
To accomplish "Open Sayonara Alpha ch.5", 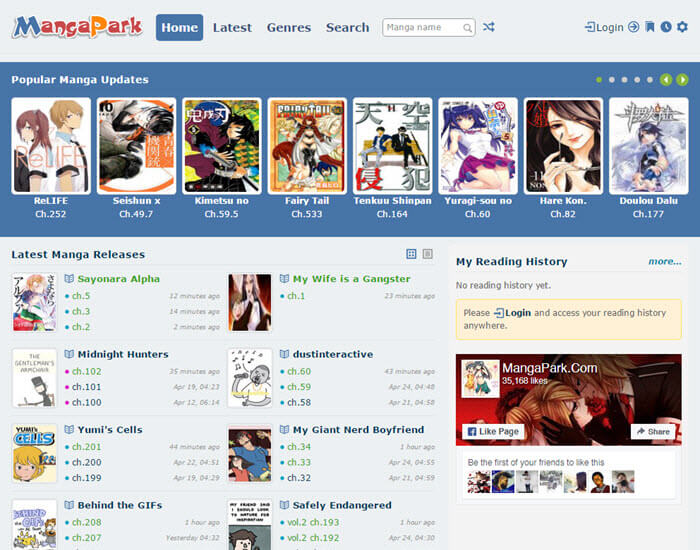I will (81, 296).
